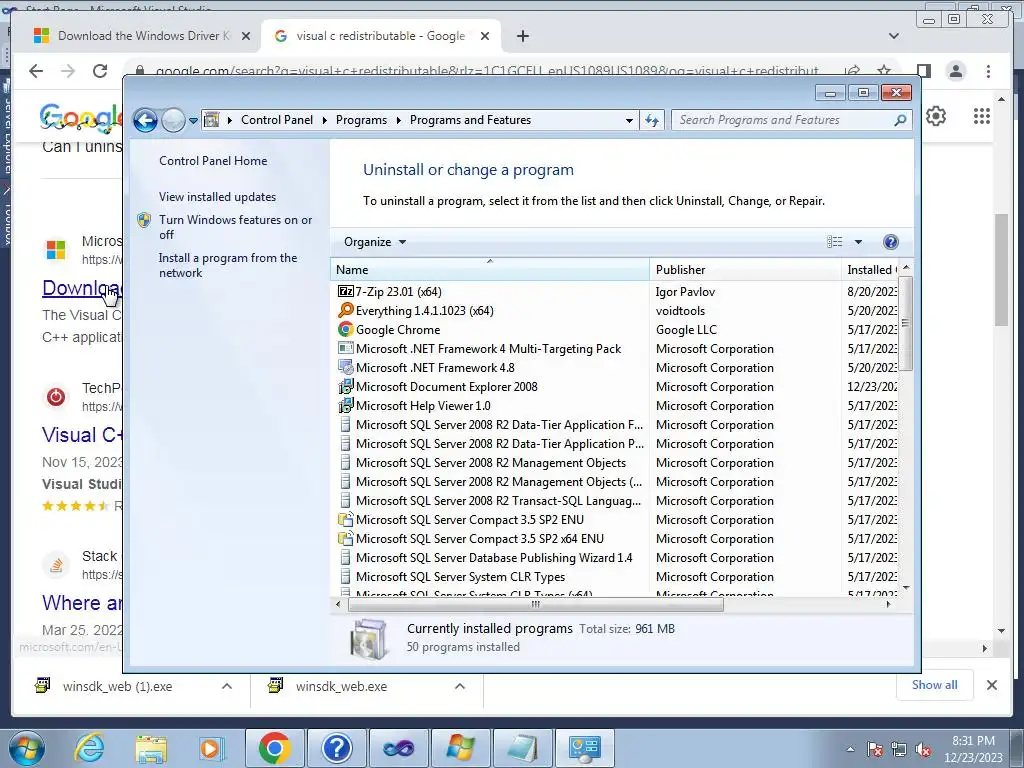Switch to Visual Studio on taskbar

398,748
